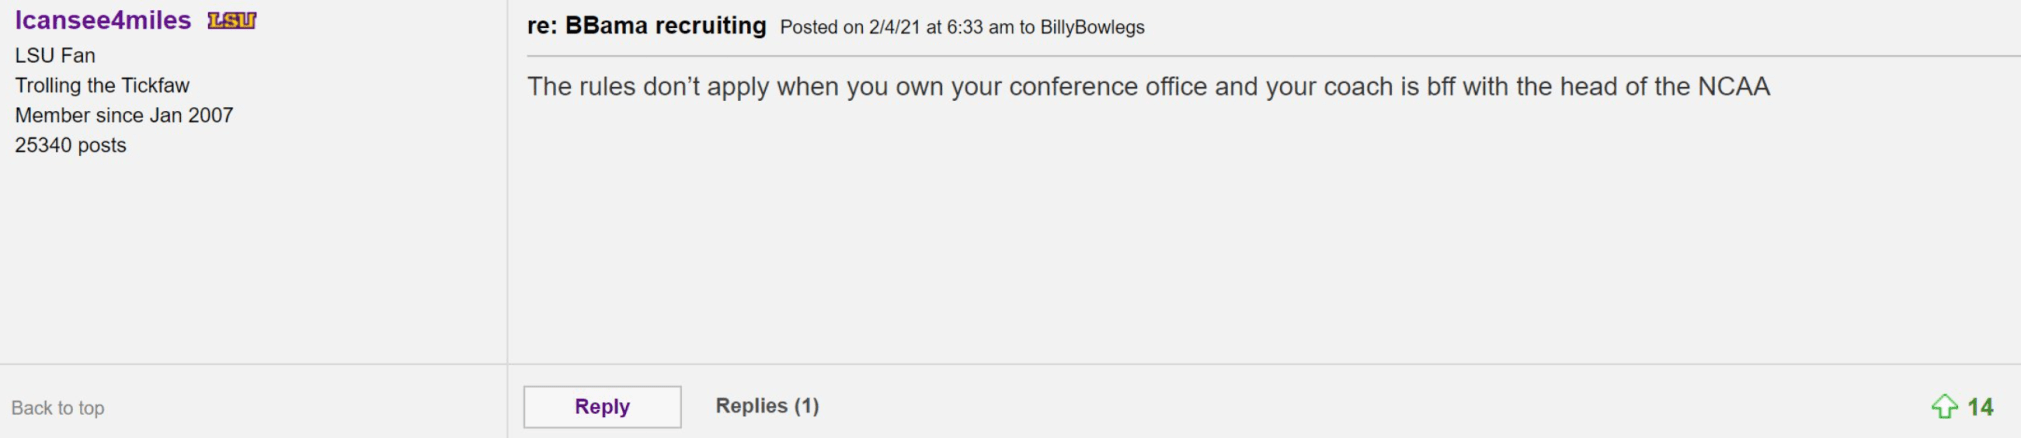The image size is (2021, 438).
Task: Expand the Replies (1) thread
Action: 767,405
